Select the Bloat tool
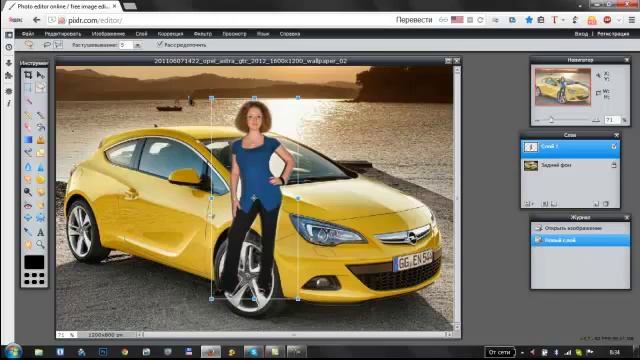640x360 pixels. pos(28,218)
